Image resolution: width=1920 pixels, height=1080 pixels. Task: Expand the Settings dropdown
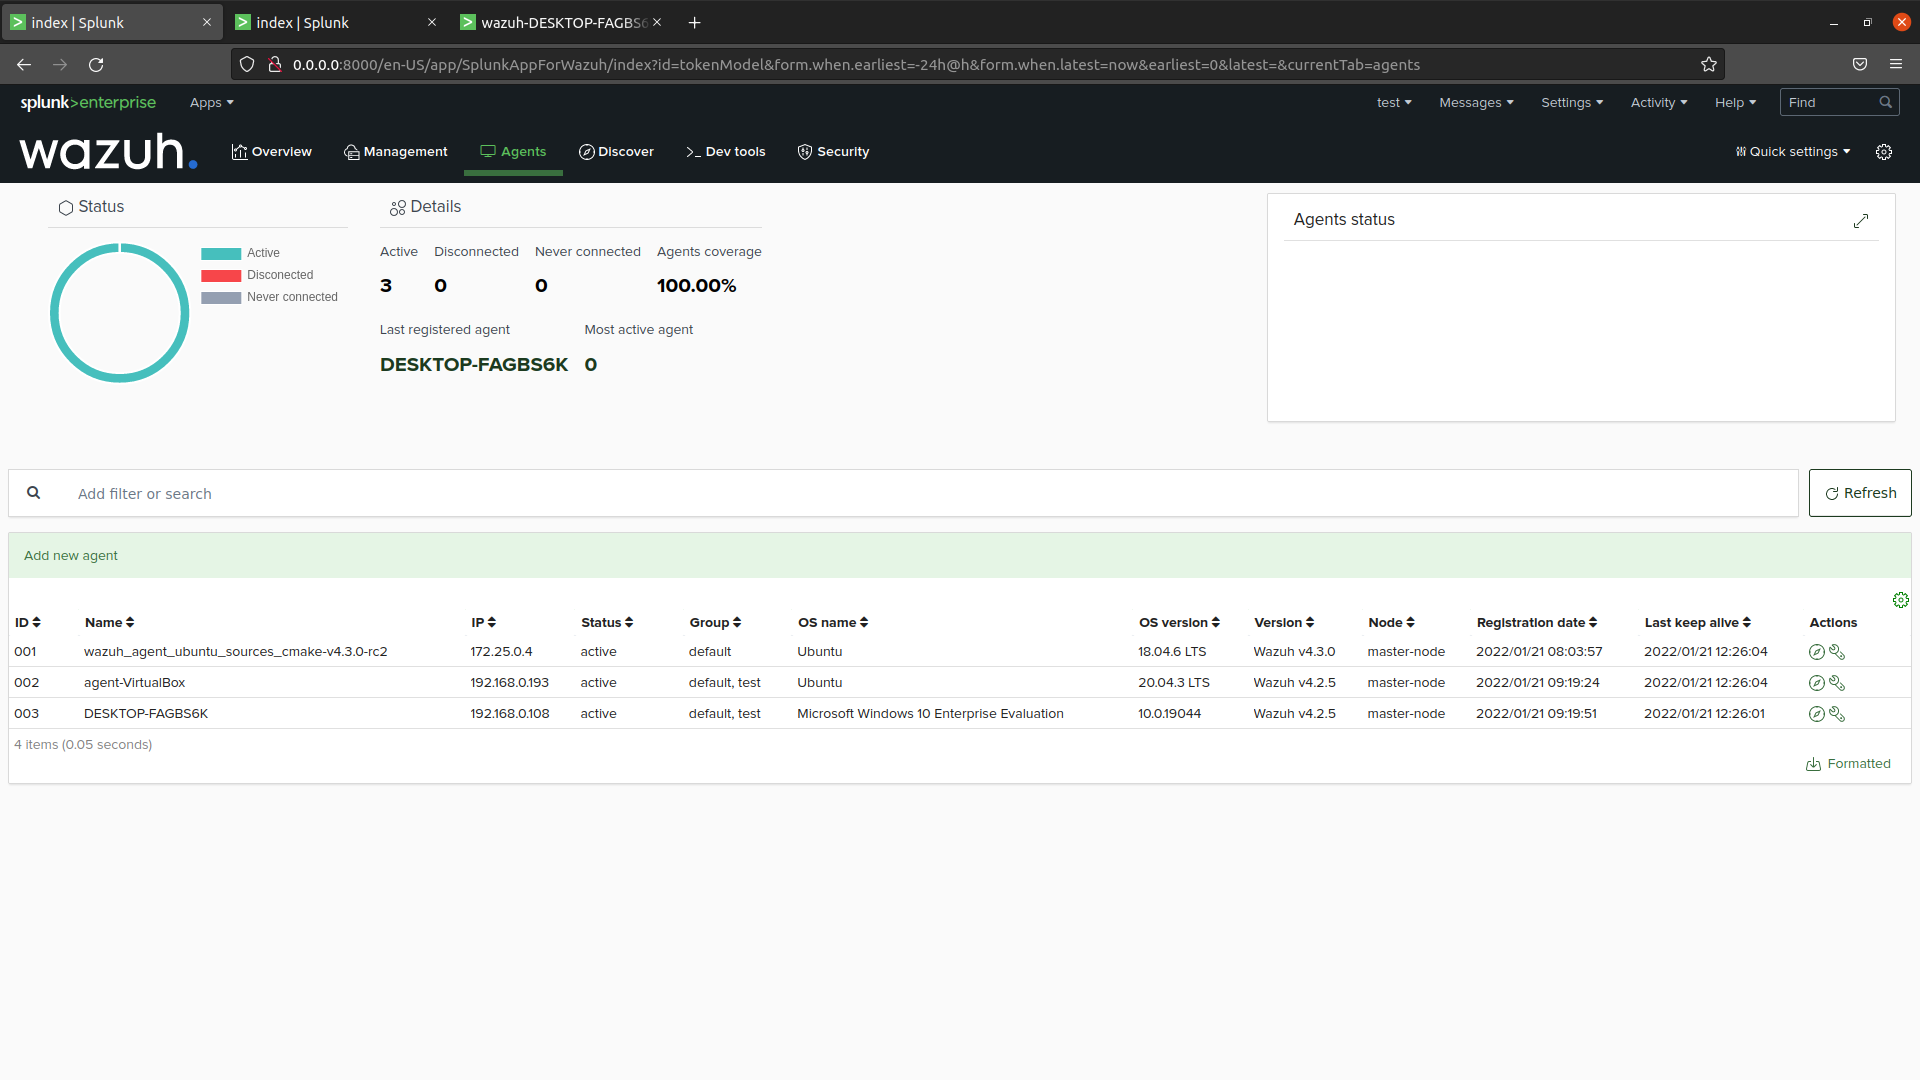click(x=1572, y=103)
